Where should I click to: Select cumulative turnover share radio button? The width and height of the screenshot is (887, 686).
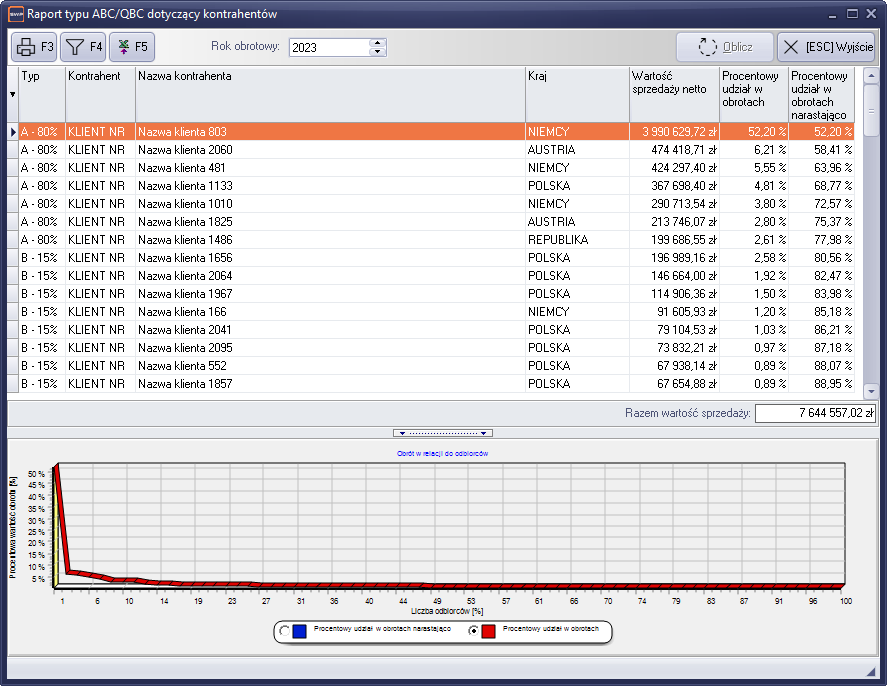click(285, 631)
